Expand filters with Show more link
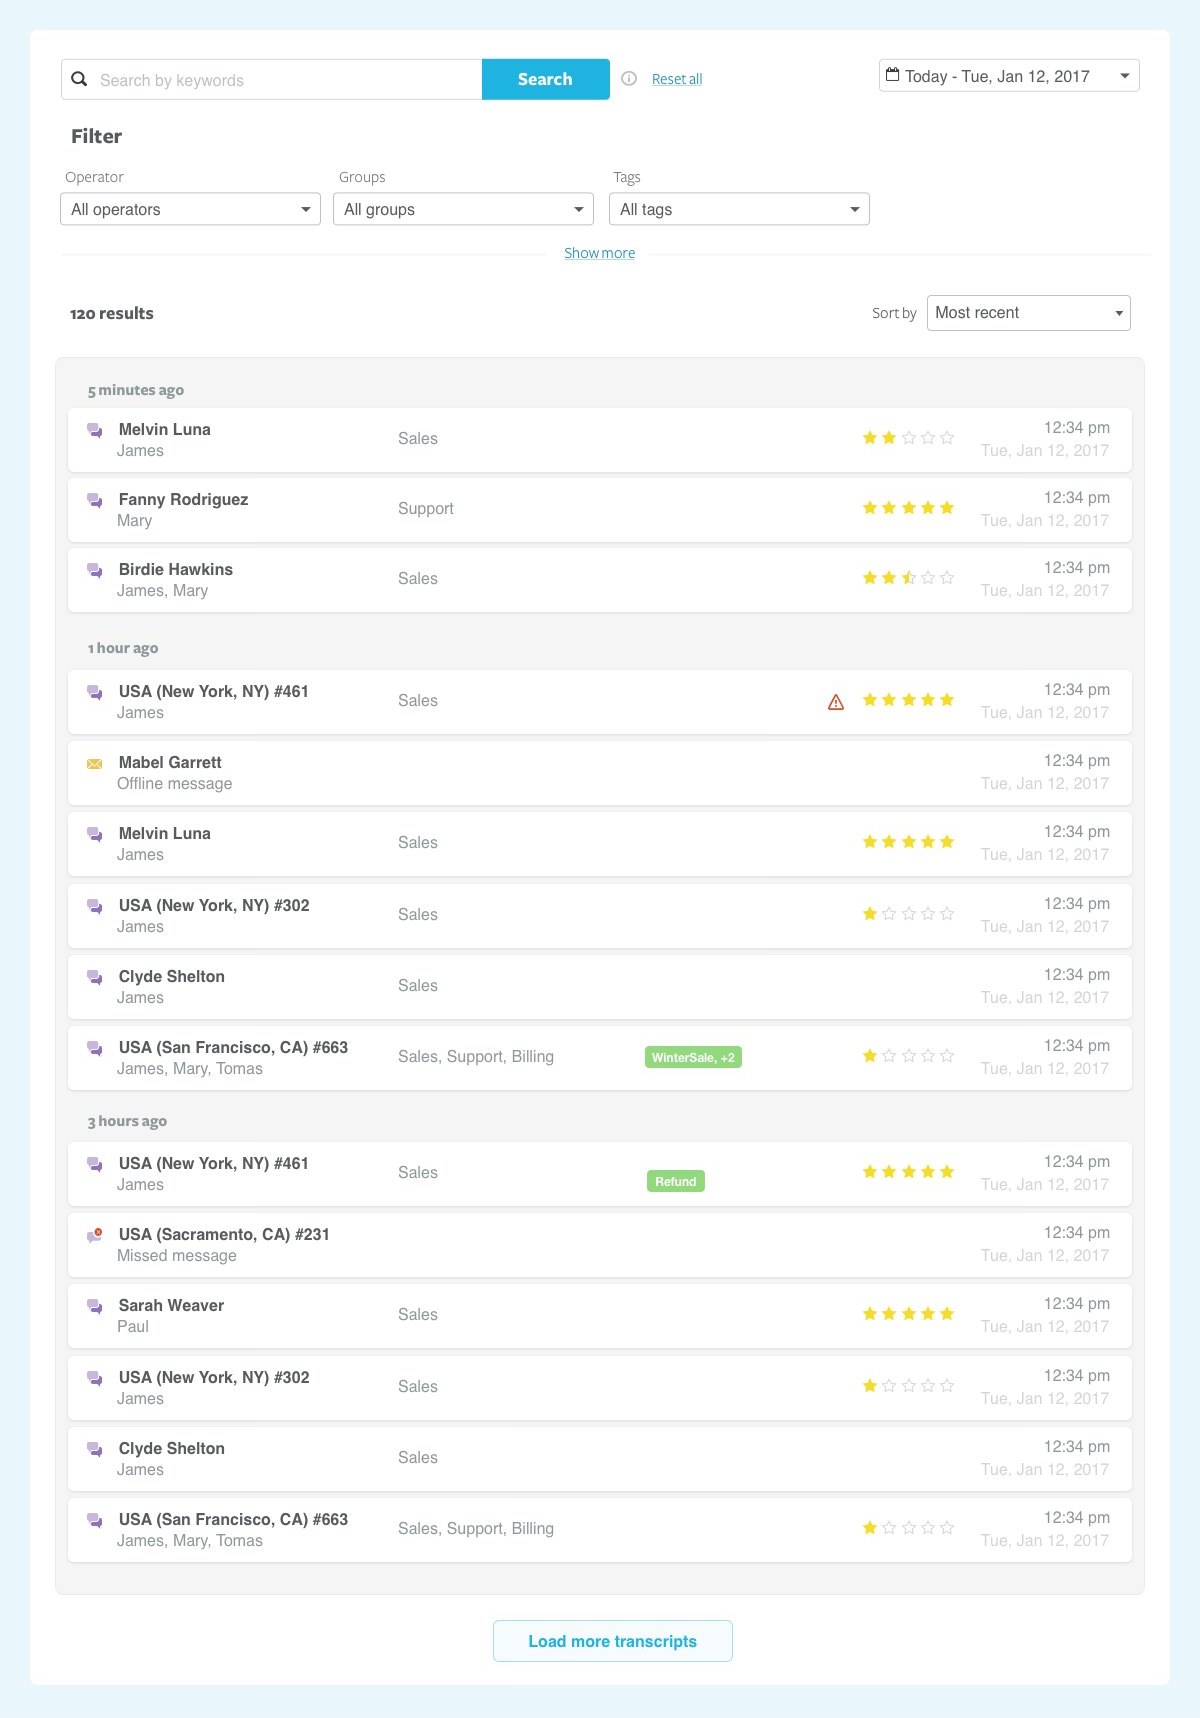The width and height of the screenshot is (1200, 1718). [x=599, y=253]
